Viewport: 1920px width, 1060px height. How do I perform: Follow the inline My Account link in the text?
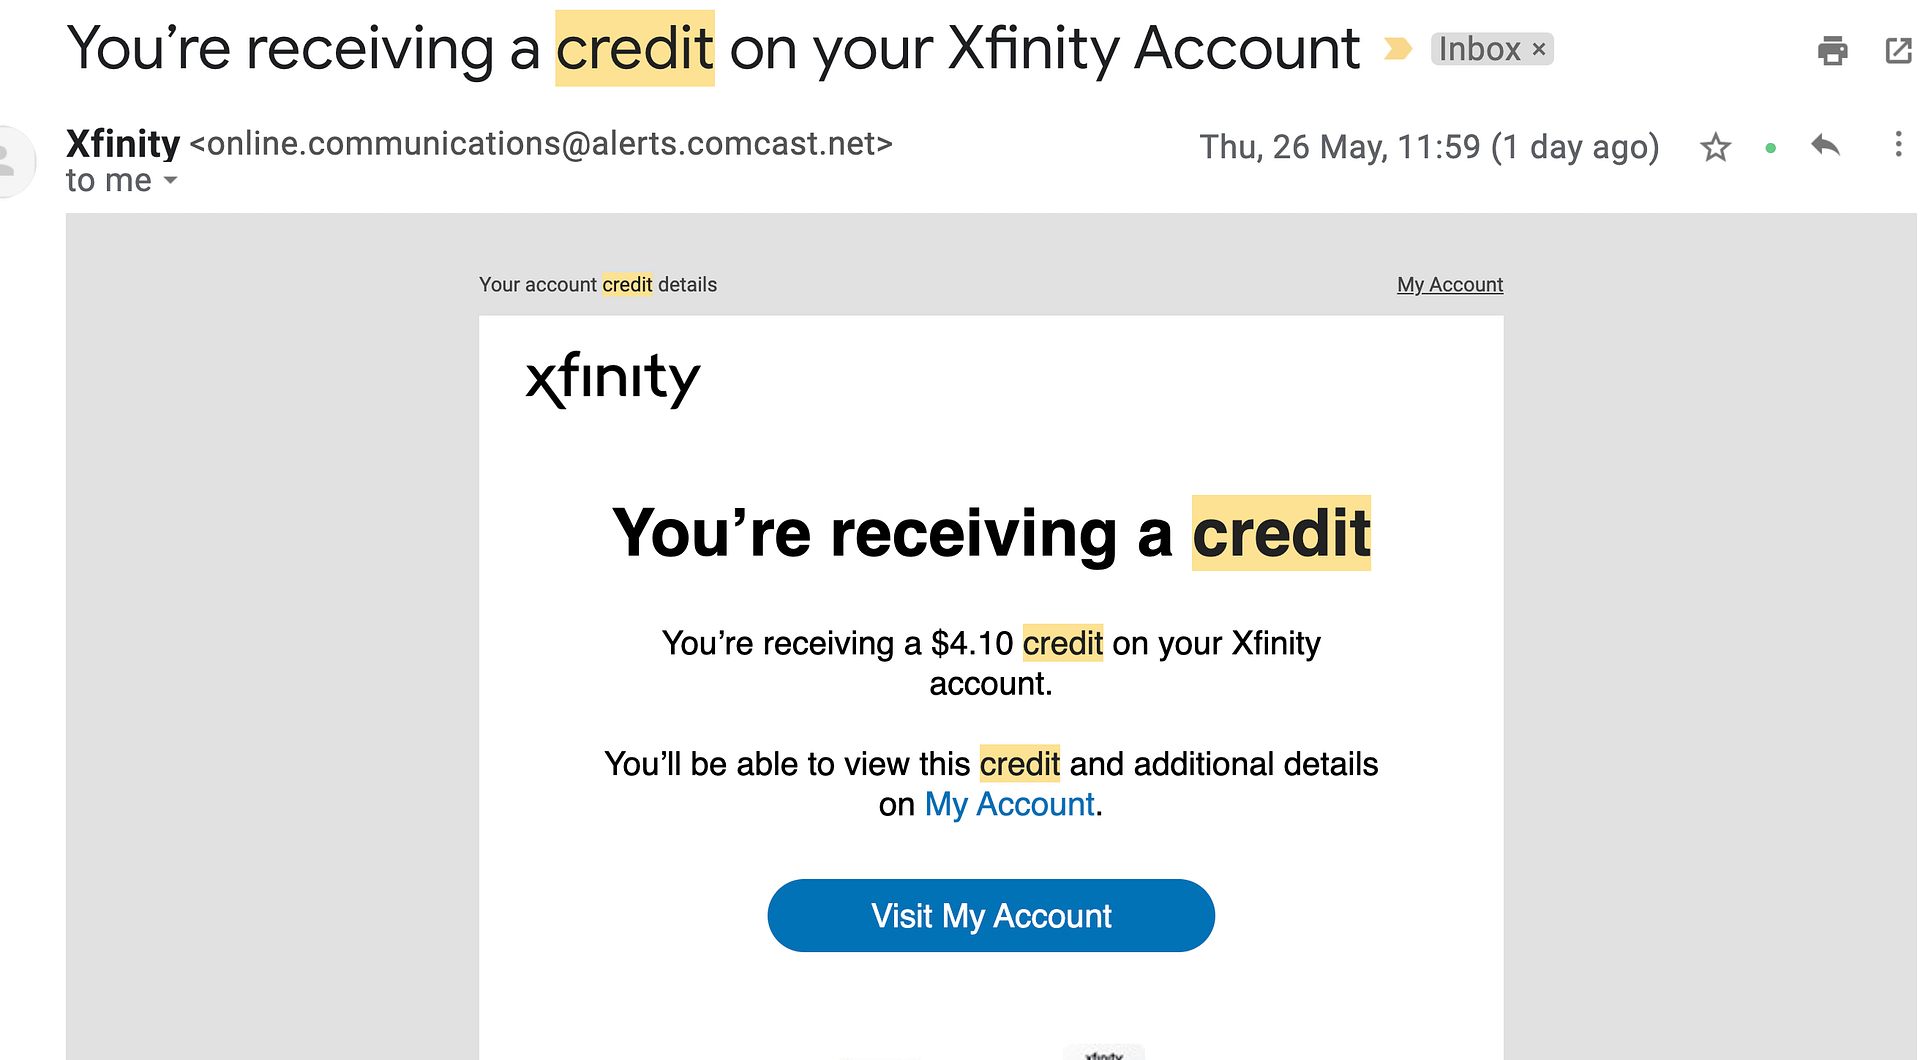1008,804
